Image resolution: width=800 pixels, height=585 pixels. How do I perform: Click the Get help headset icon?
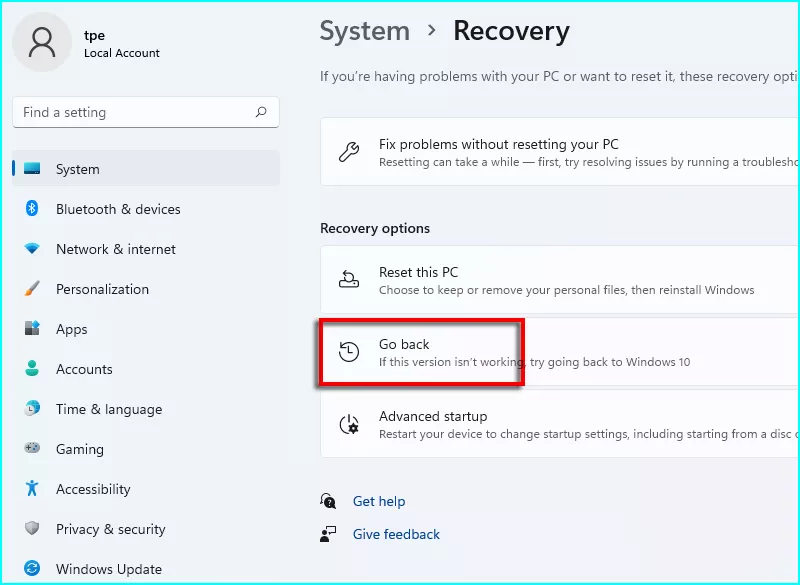[x=328, y=501]
